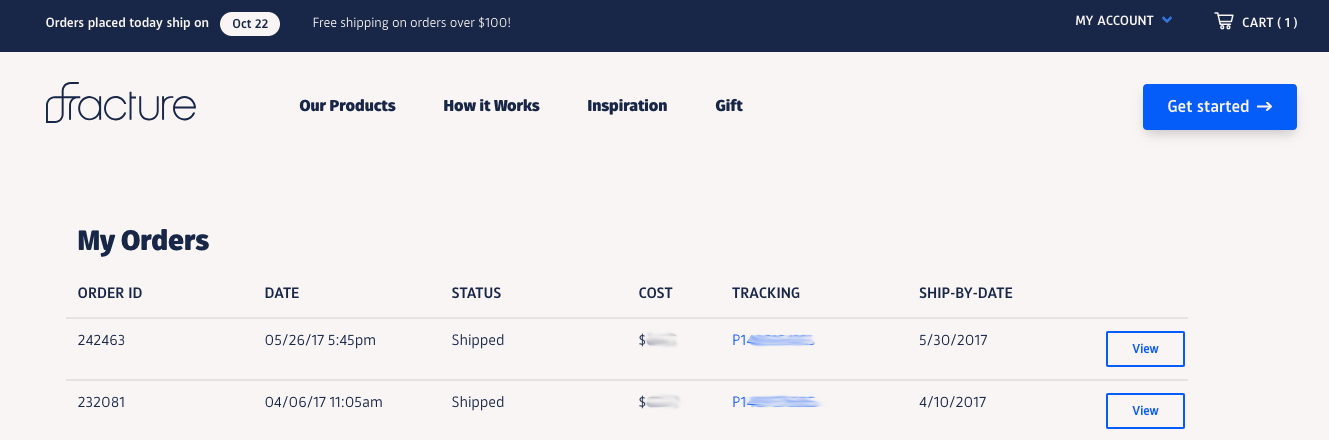
Task: Click the Order ID column header
Action: pyautogui.click(x=110, y=293)
